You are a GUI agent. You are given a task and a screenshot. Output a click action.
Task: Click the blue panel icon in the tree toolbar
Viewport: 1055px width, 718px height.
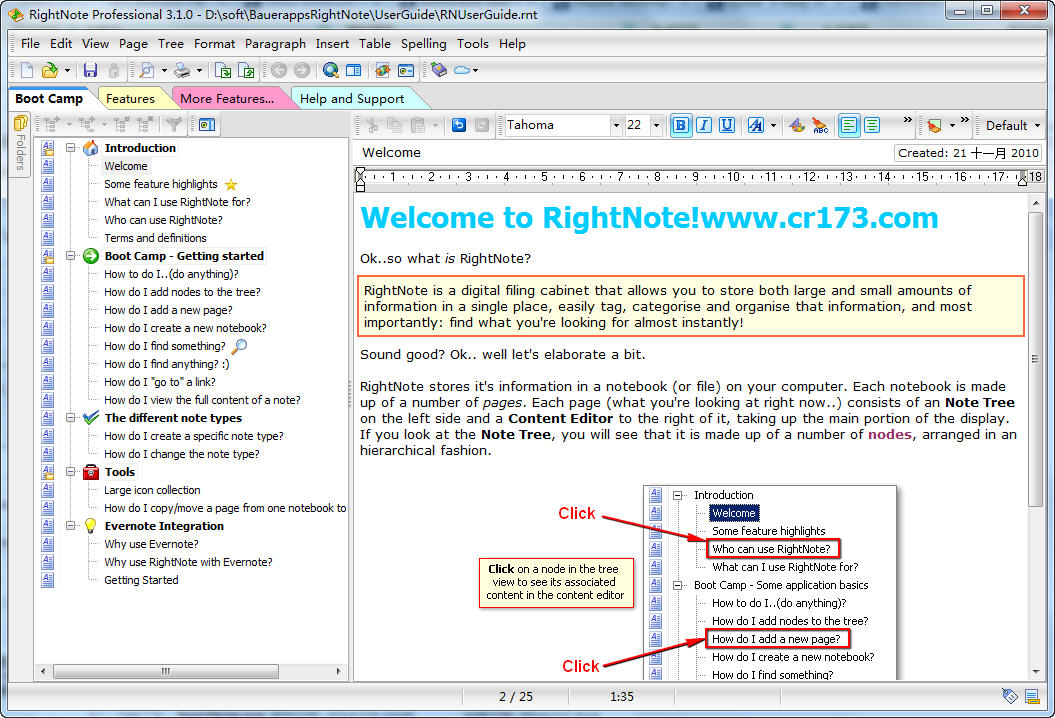tap(207, 124)
